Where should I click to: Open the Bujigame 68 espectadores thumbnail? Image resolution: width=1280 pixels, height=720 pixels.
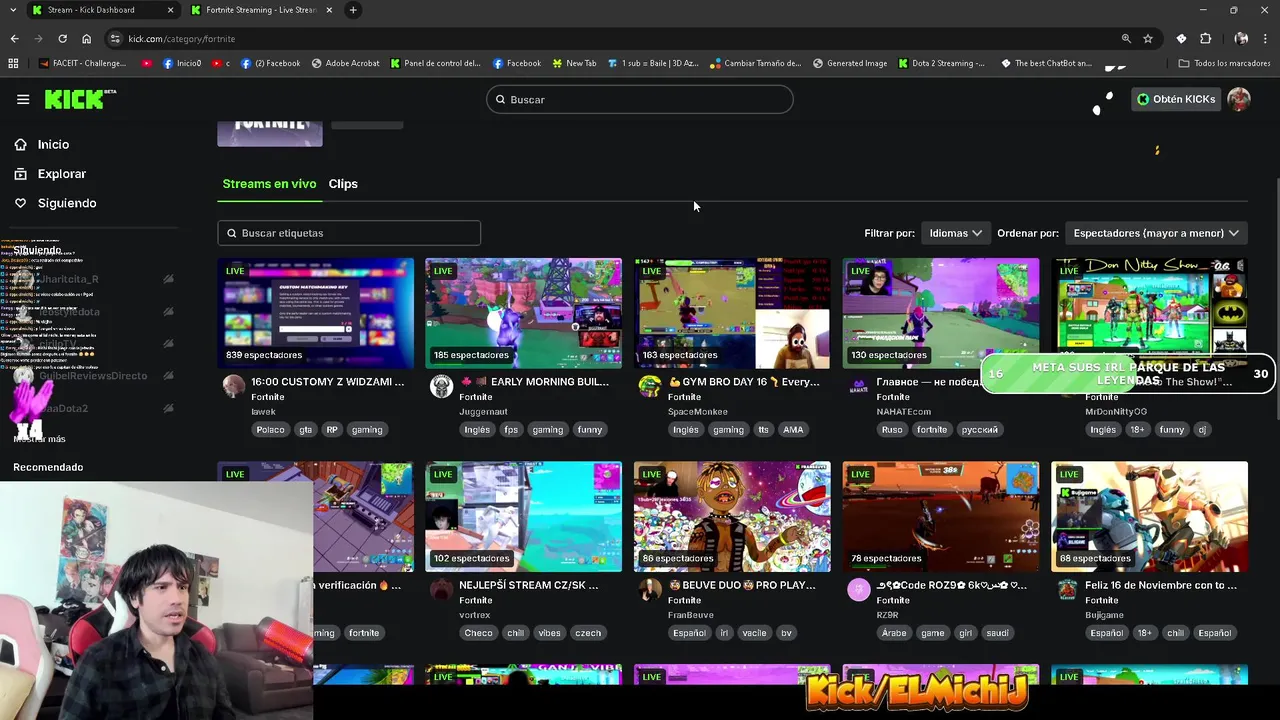[1149, 516]
